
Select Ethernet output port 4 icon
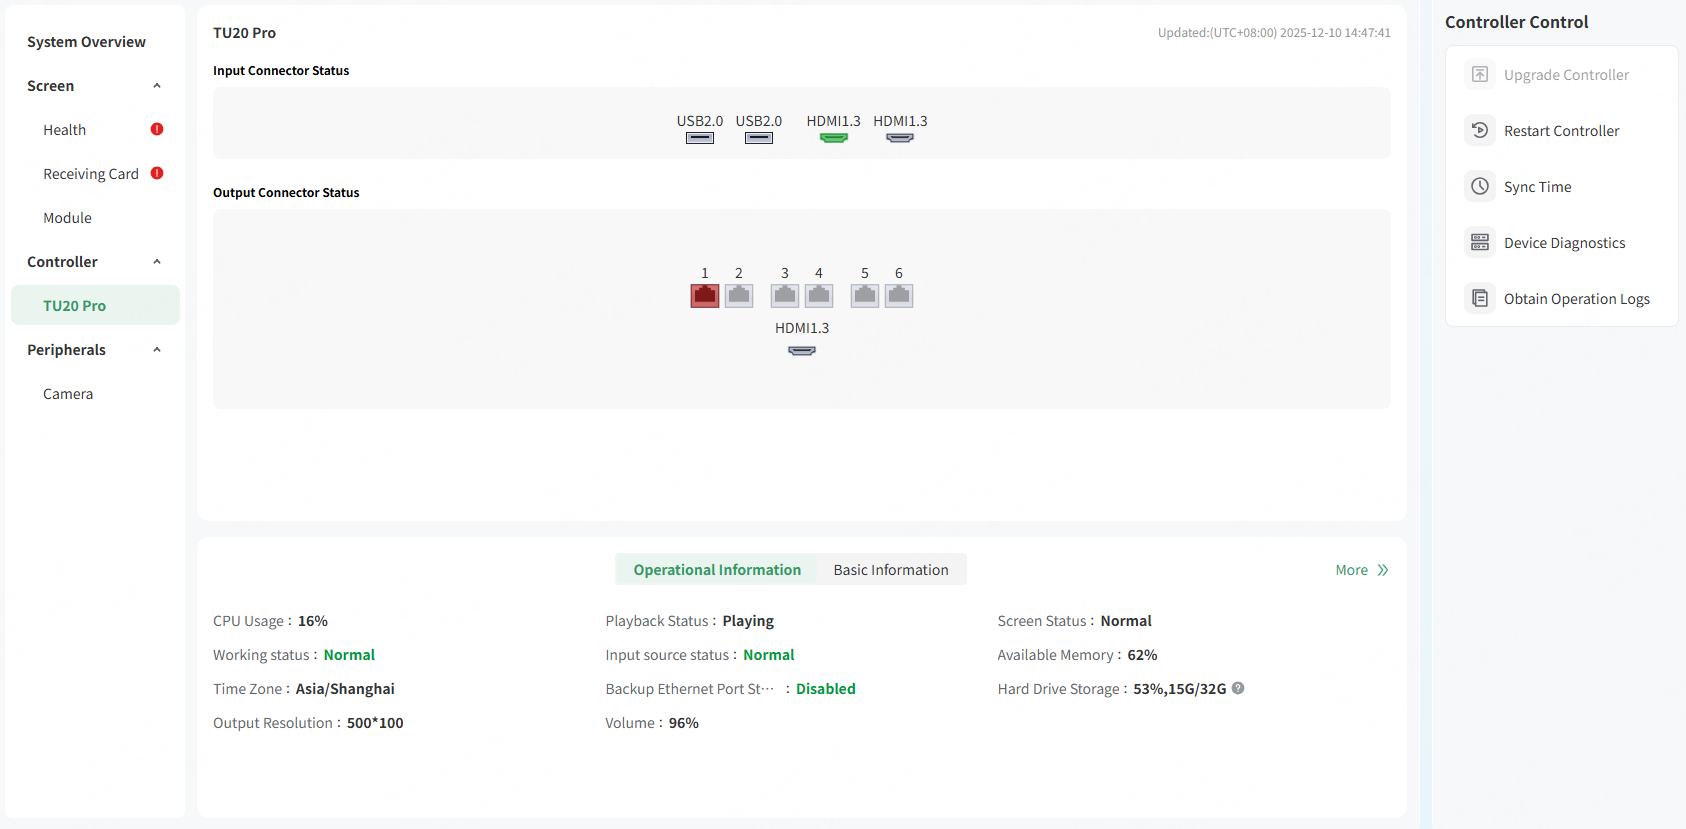[819, 295]
